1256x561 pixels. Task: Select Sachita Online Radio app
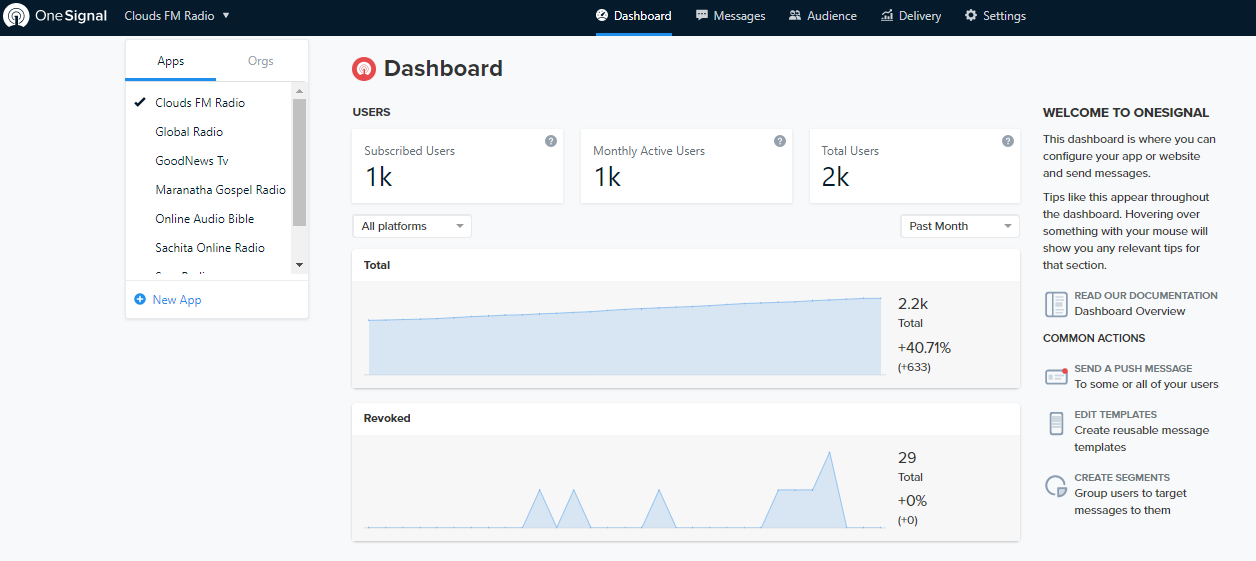[209, 248]
